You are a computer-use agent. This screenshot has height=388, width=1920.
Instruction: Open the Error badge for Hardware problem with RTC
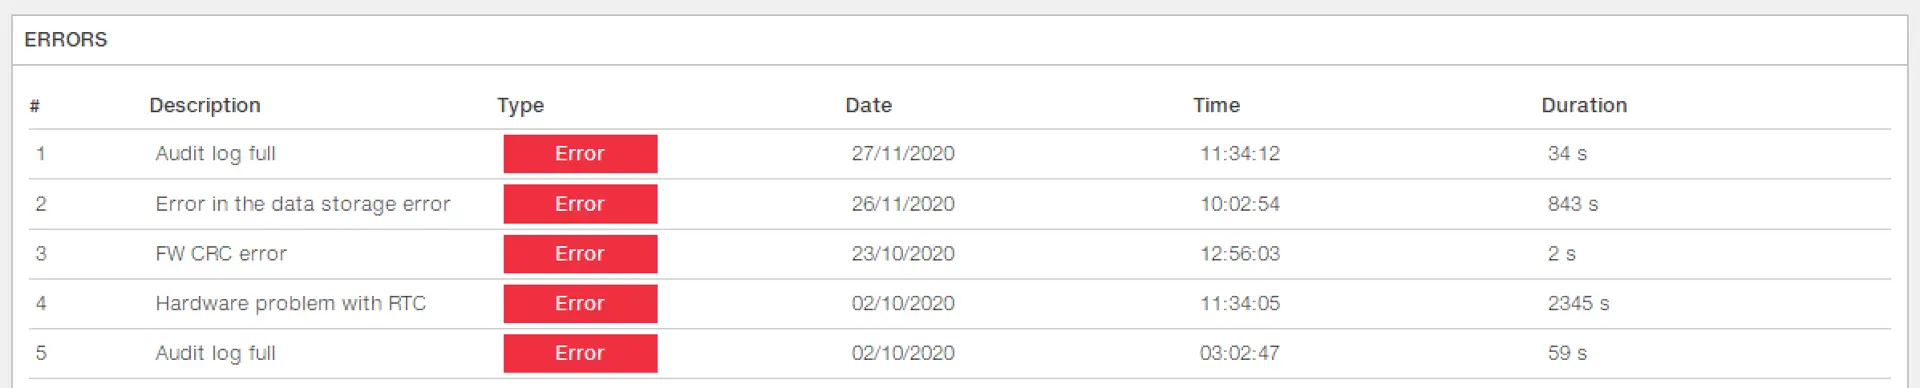(580, 303)
